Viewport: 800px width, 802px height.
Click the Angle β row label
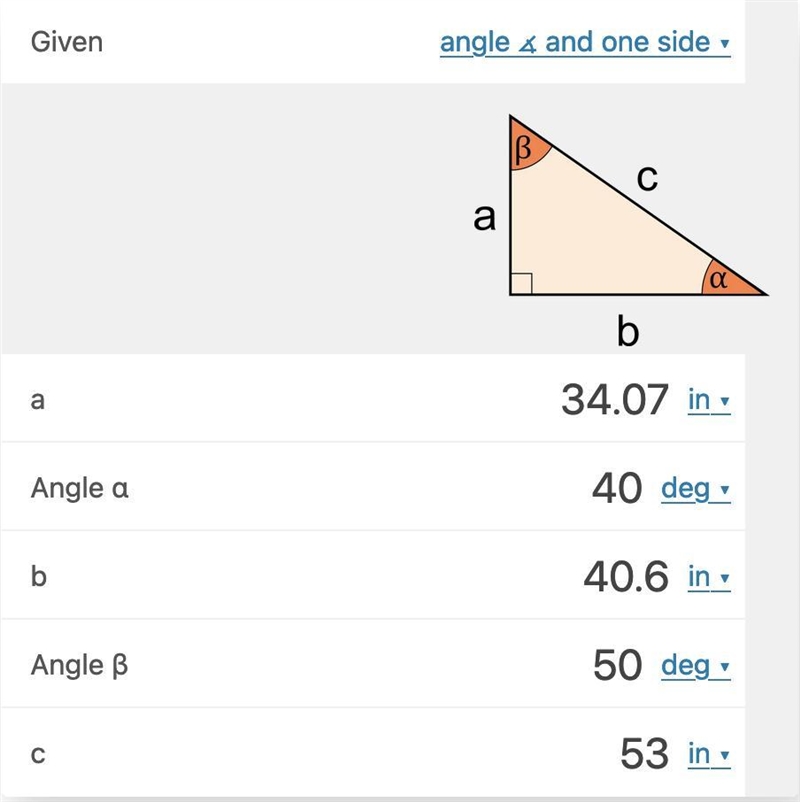pyautogui.click(x=79, y=665)
